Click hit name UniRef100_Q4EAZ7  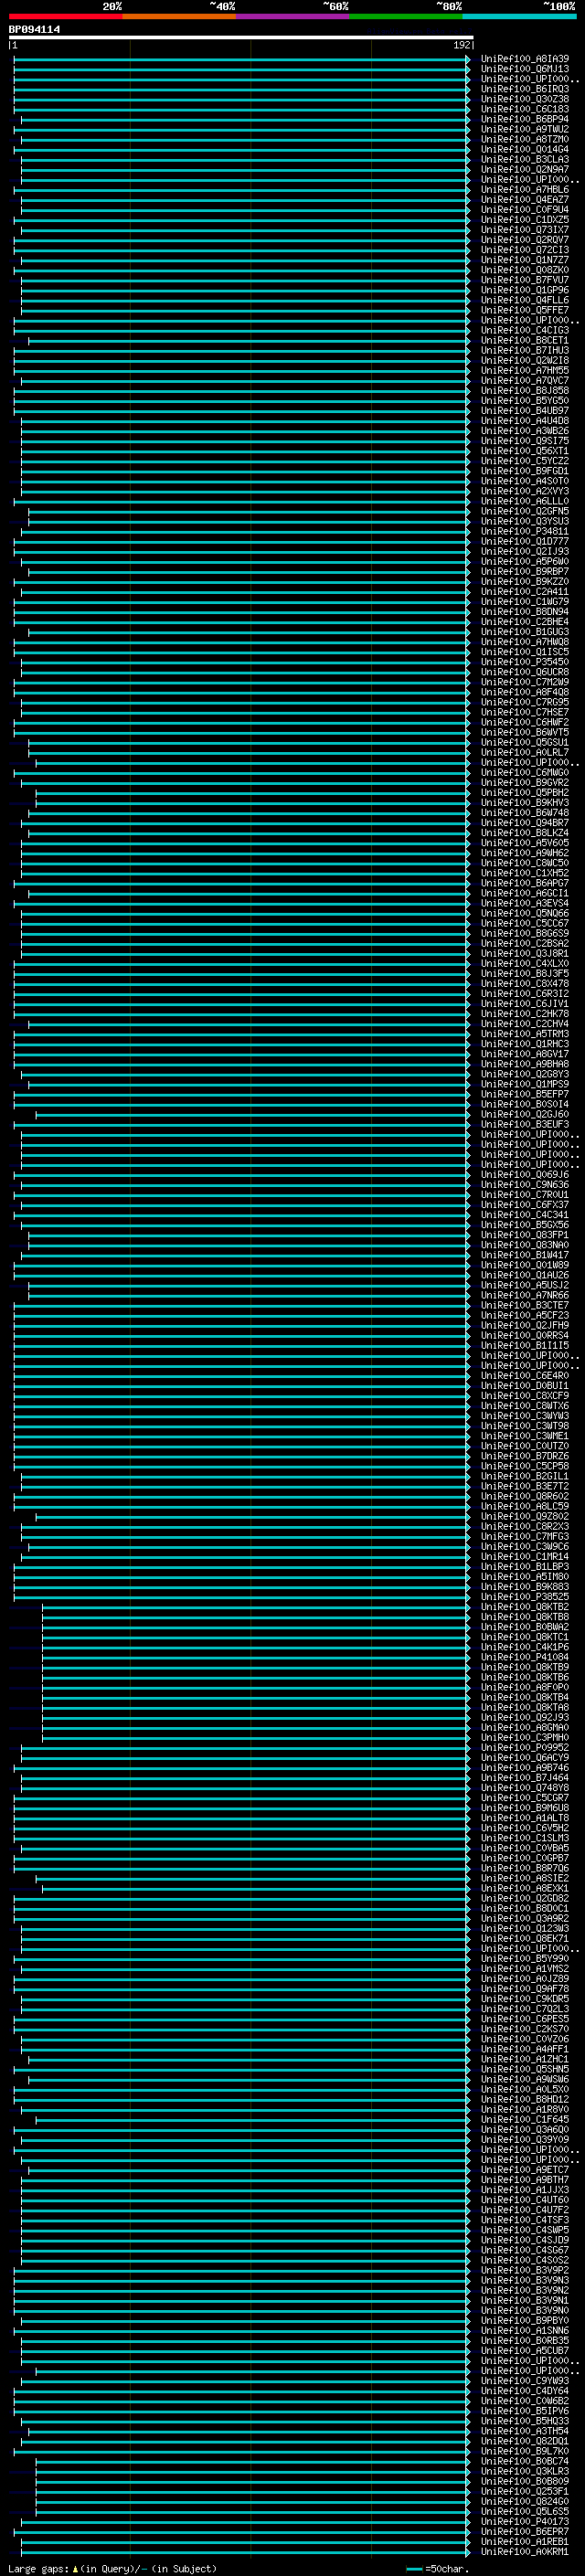[524, 200]
